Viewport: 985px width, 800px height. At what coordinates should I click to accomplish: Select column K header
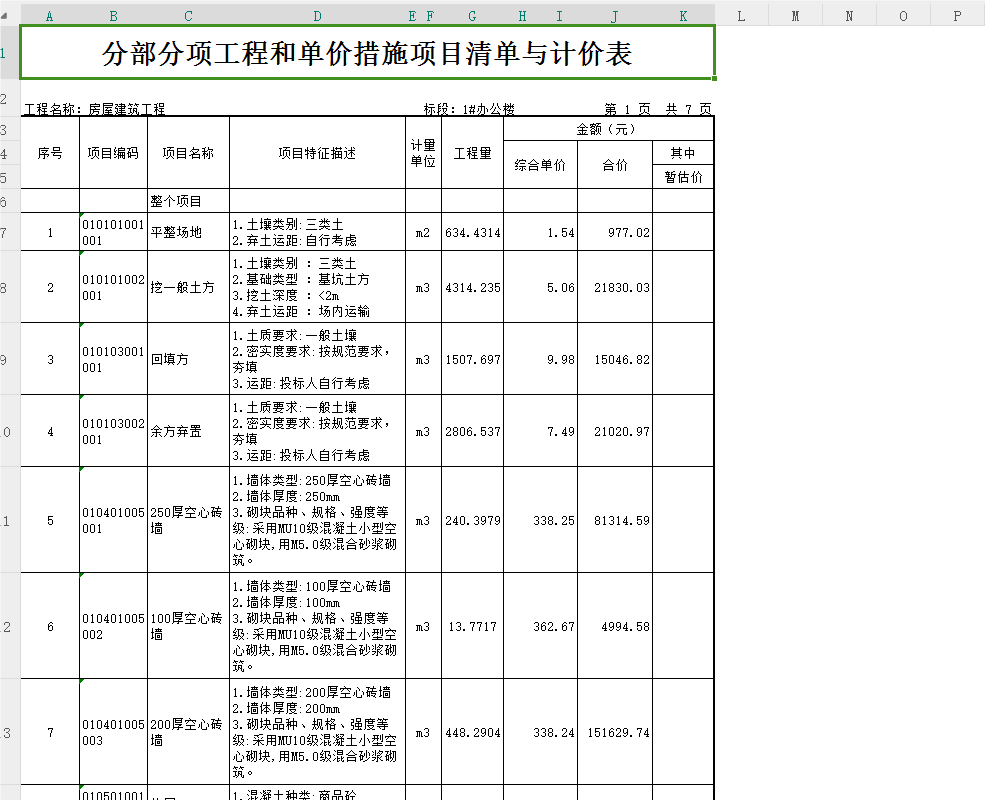point(683,16)
